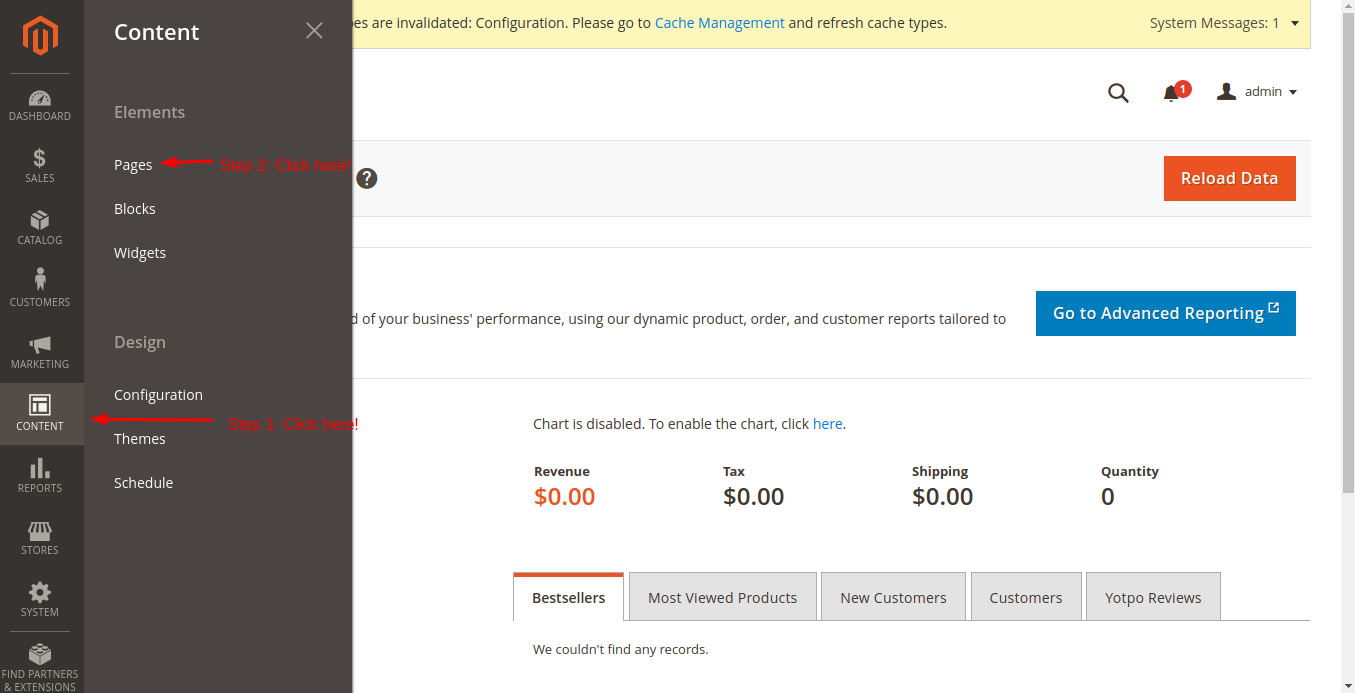
Task: Switch to Most Viewed Products tab
Action: tap(722, 597)
